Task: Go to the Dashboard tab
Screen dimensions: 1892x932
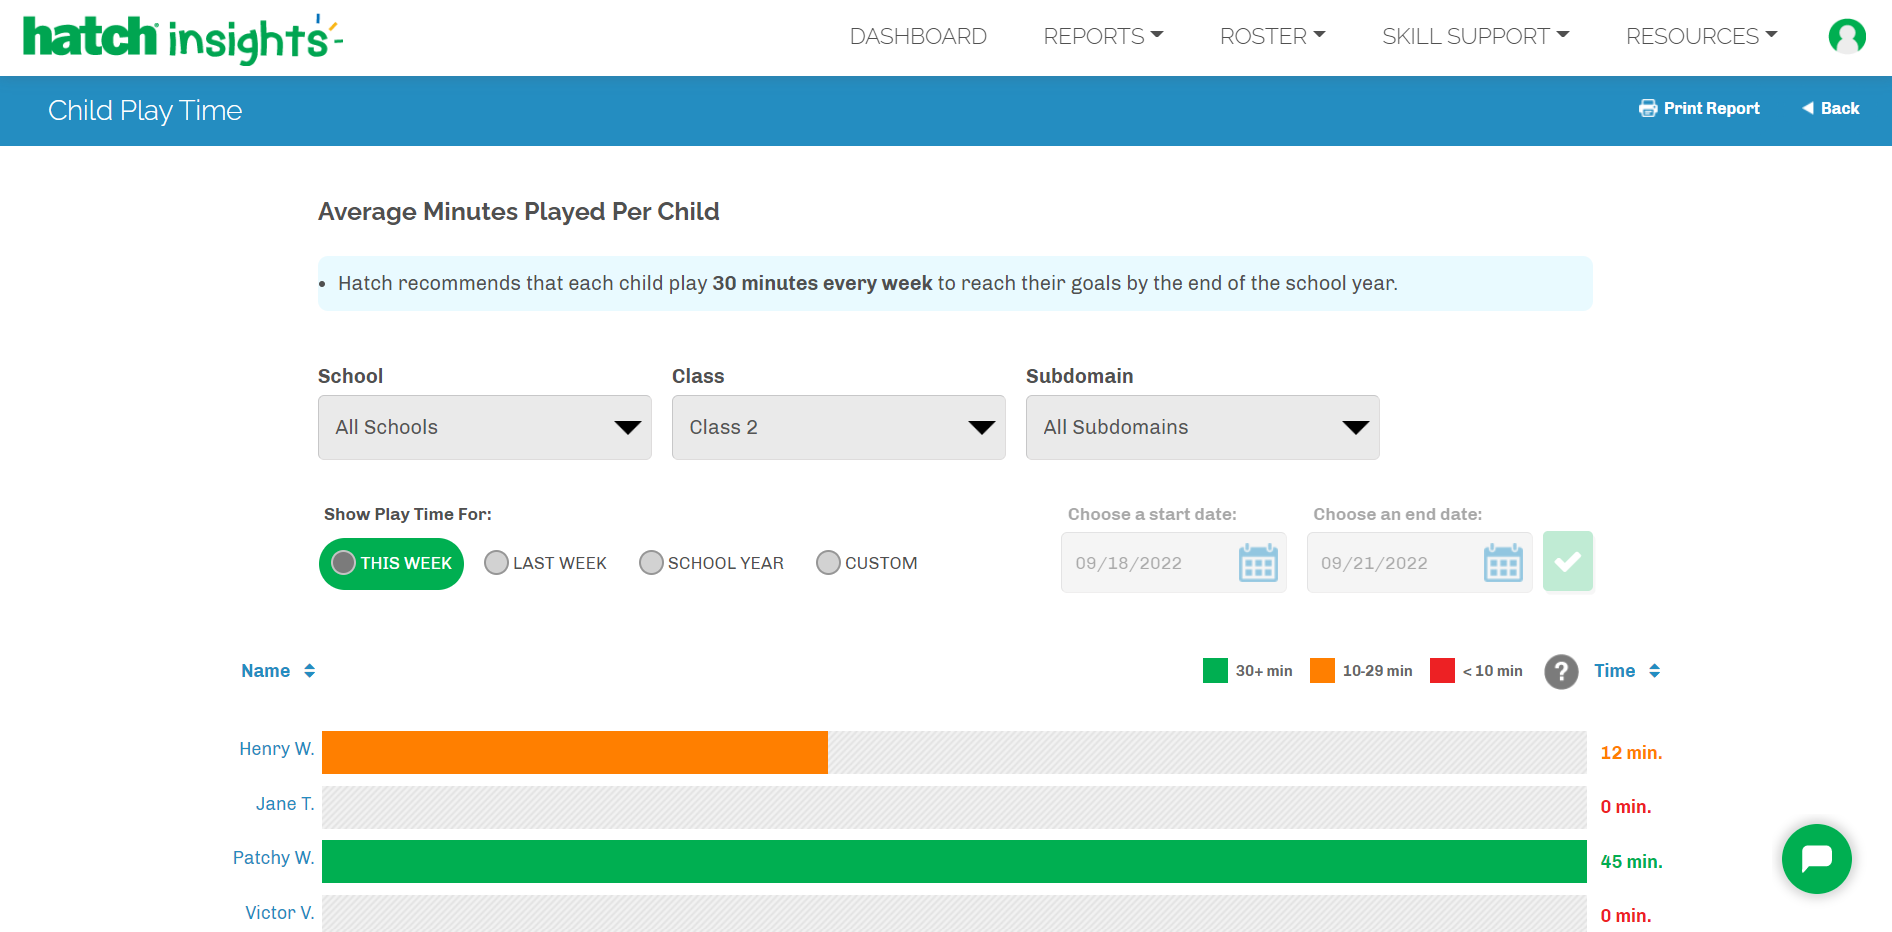Action: point(917,37)
